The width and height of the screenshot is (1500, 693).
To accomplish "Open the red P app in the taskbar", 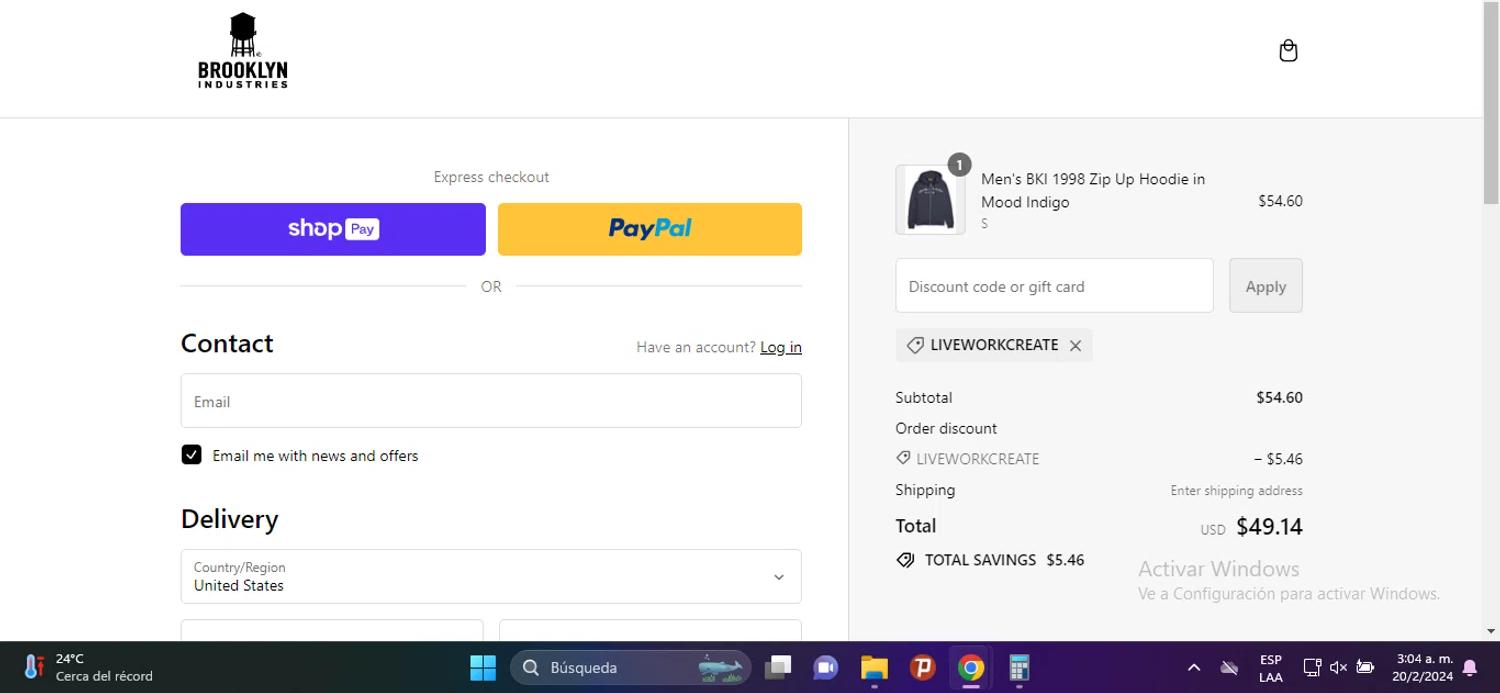I will pos(922,667).
